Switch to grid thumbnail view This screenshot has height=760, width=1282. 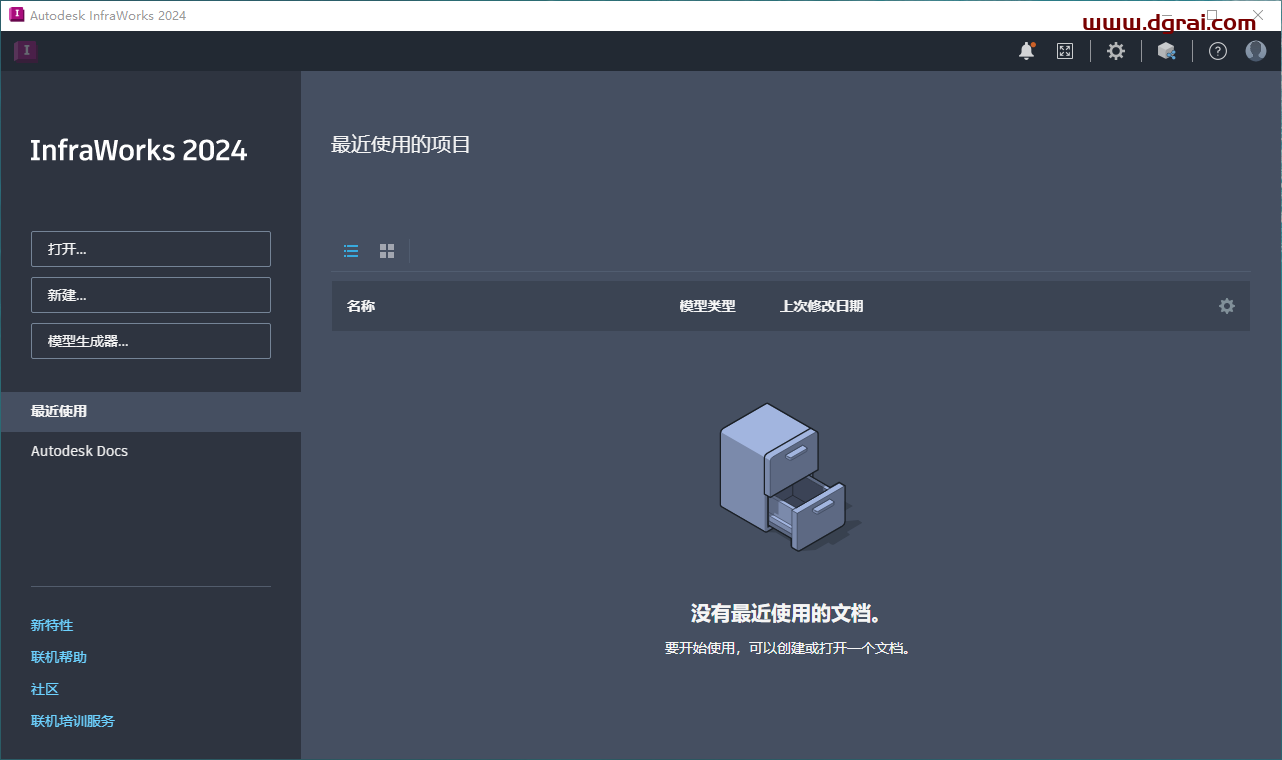tap(387, 251)
